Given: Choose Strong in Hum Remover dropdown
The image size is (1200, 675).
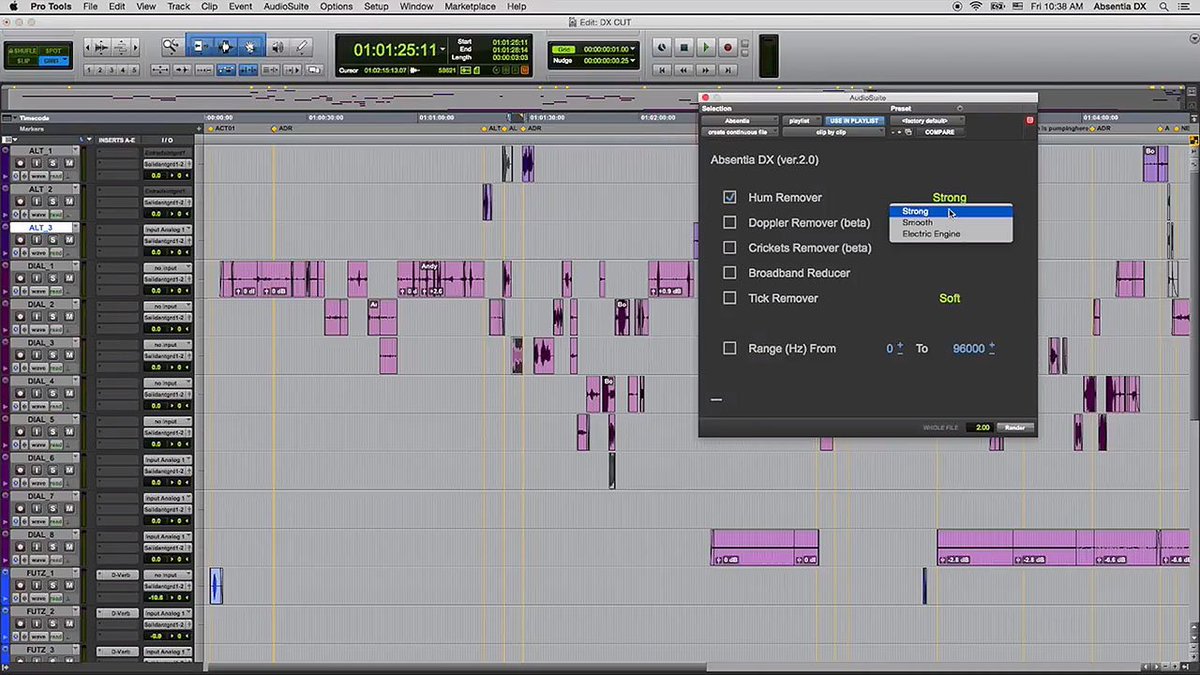Looking at the screenshot, I should pos(951,211).
